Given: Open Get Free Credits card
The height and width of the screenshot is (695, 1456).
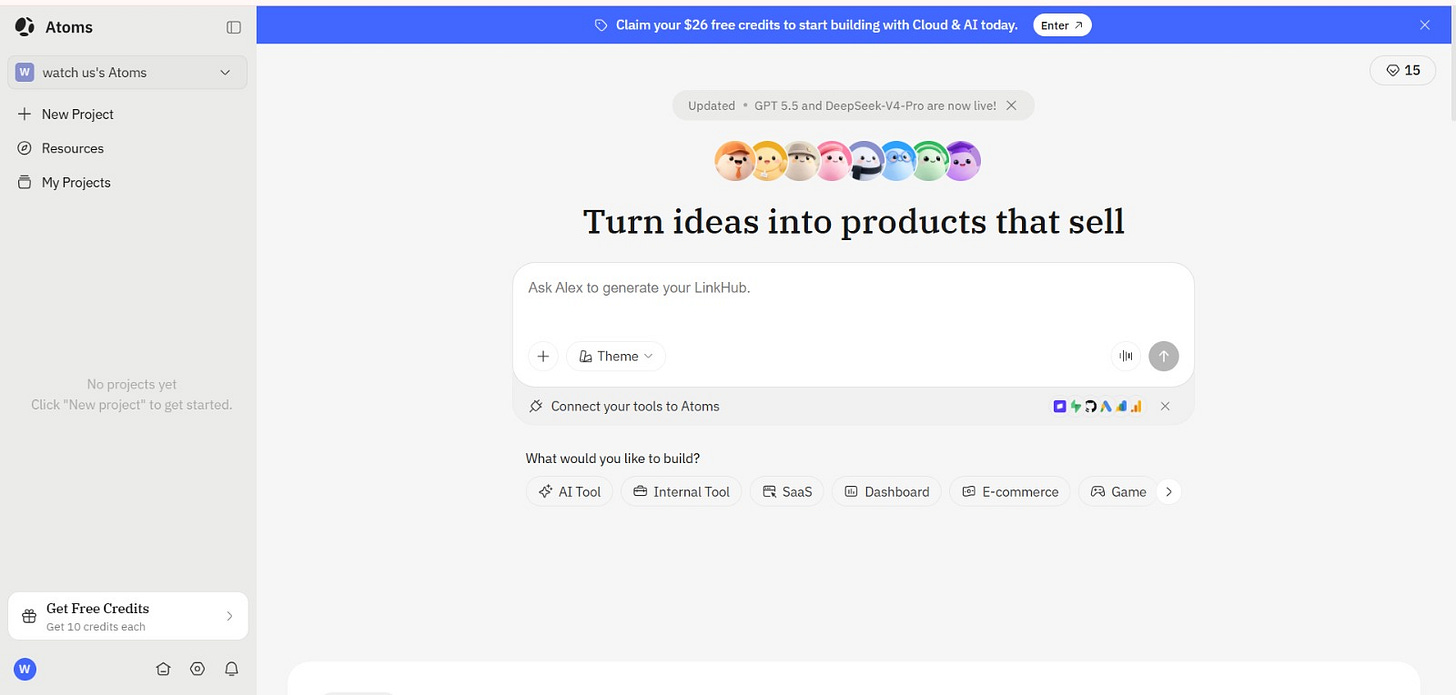Looking at the screenshot, I should pyautogui.click(x=128, y=616).
